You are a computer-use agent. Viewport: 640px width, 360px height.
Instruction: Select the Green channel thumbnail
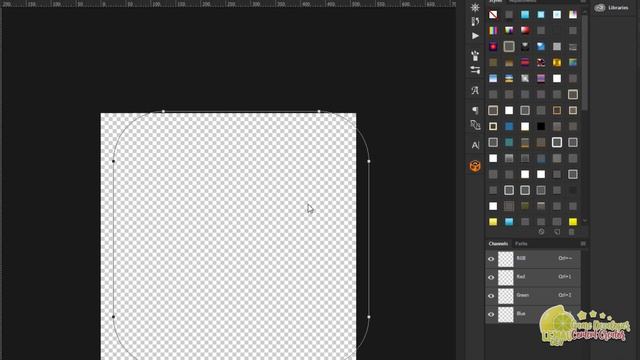point(506,296)
